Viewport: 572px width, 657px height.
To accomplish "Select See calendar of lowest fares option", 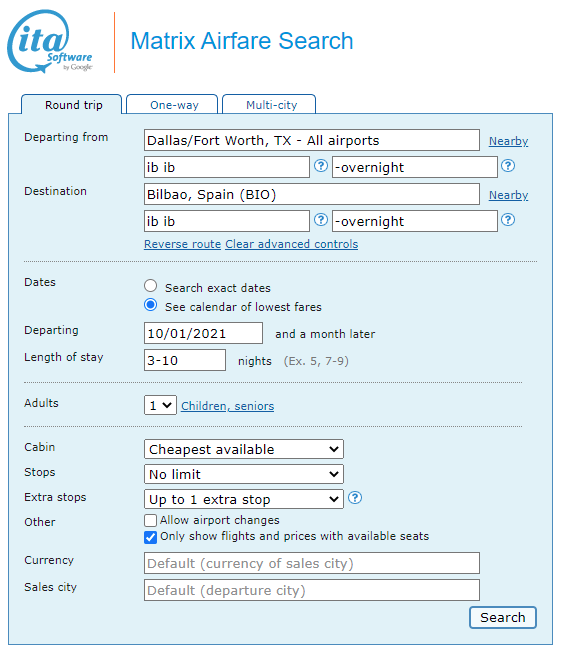I will (x=150, y=305).
